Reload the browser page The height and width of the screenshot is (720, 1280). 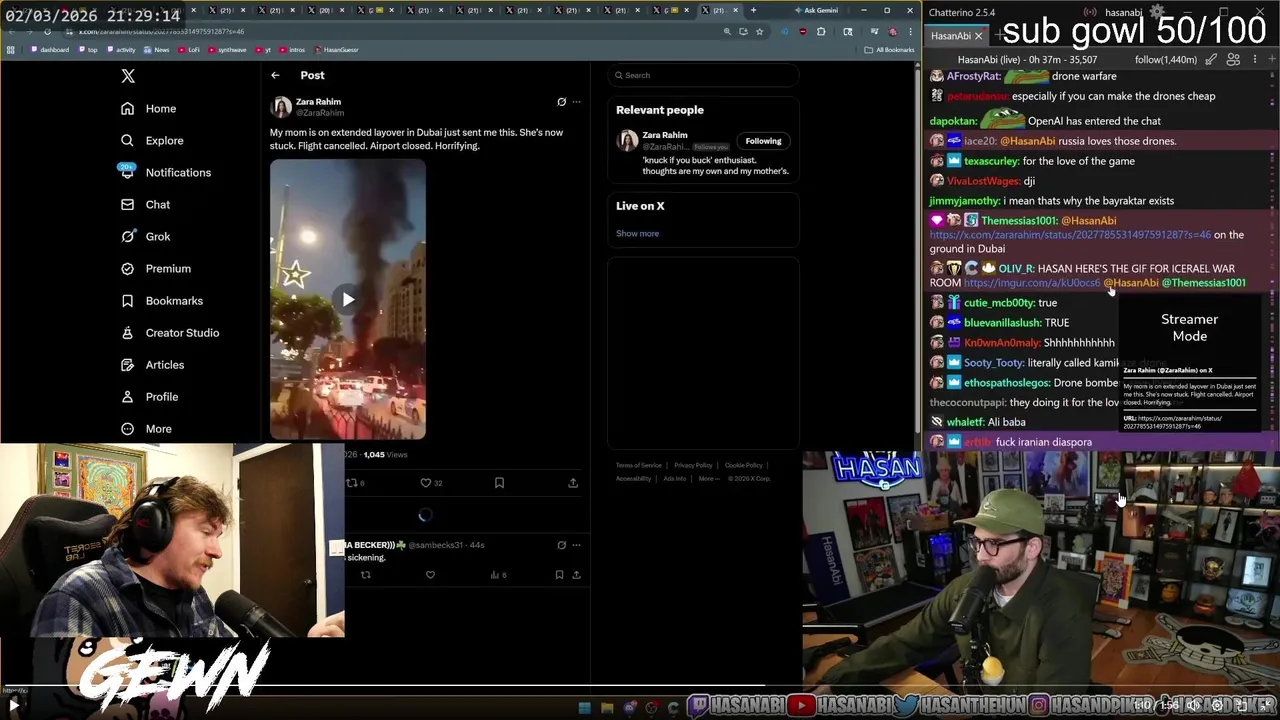pos(47,31)
